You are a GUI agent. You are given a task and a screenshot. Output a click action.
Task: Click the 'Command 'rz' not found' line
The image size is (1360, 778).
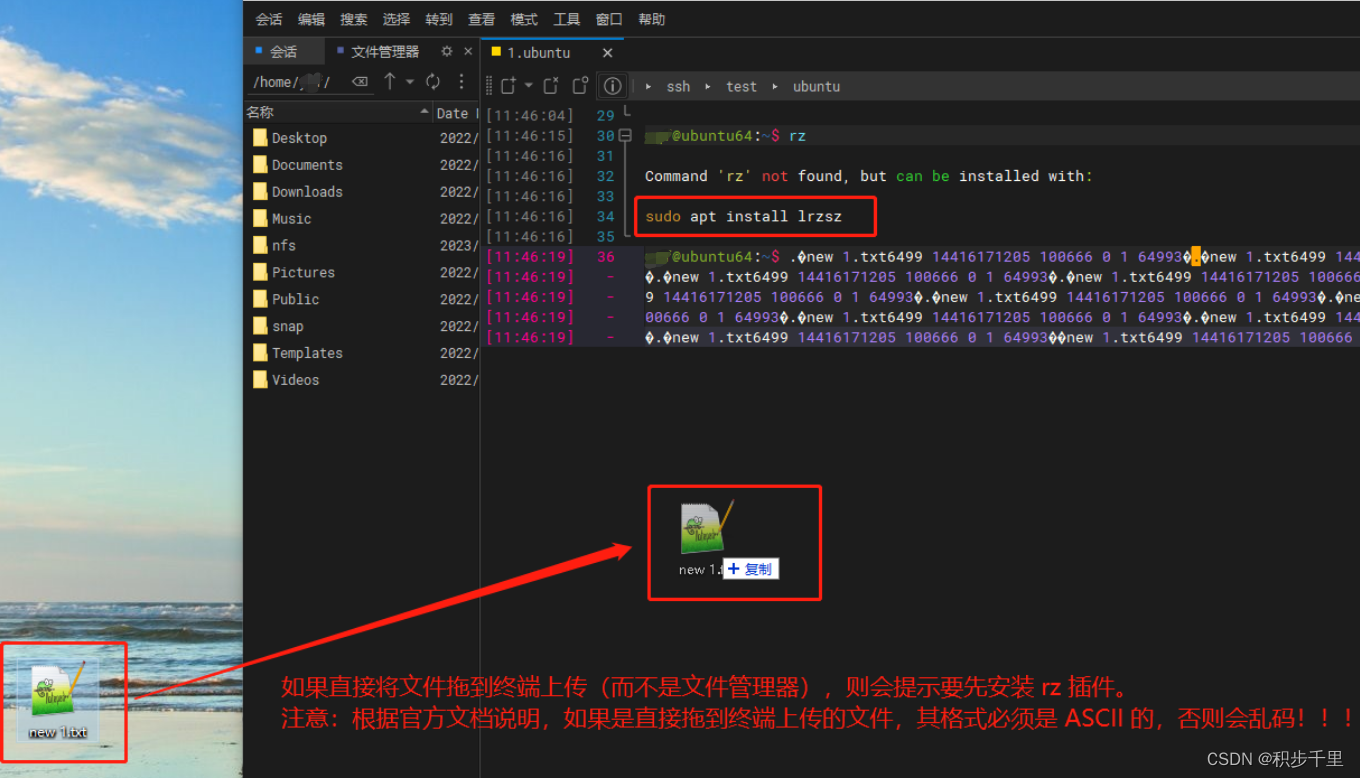click(868, 176)
